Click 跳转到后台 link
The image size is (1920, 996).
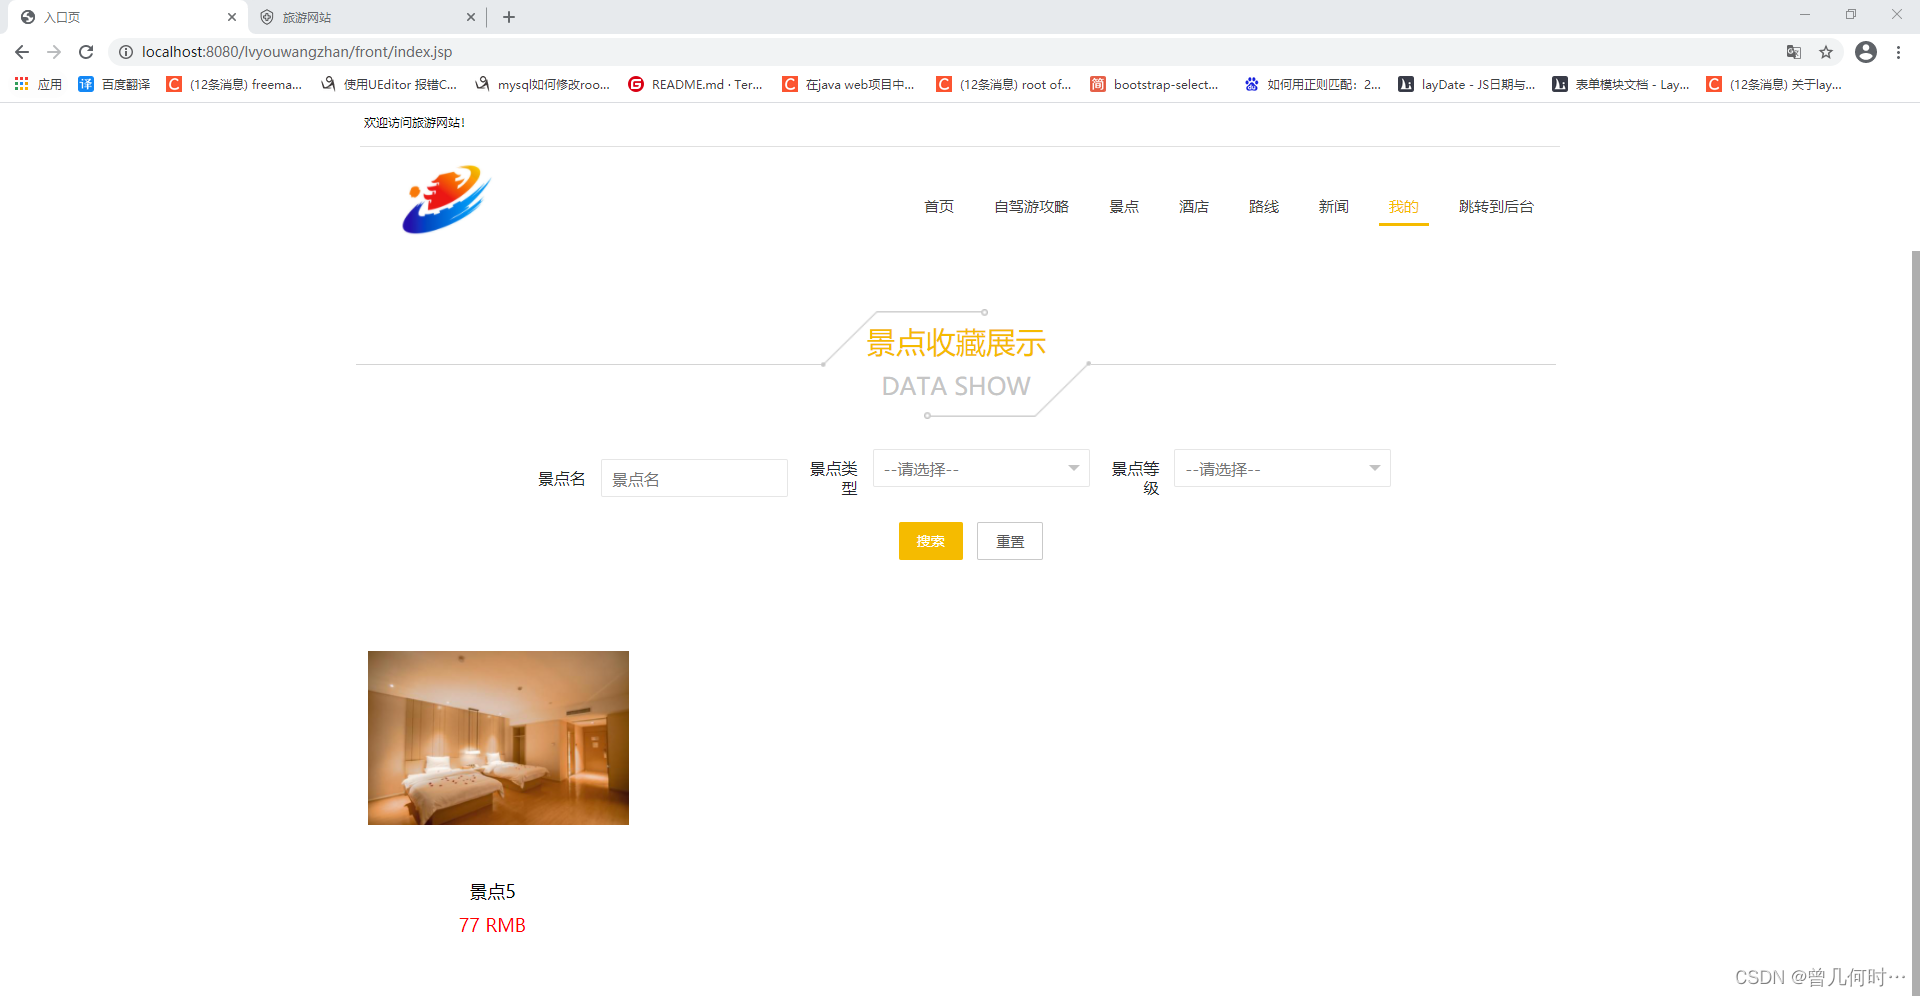click(x=1496, y=206)
